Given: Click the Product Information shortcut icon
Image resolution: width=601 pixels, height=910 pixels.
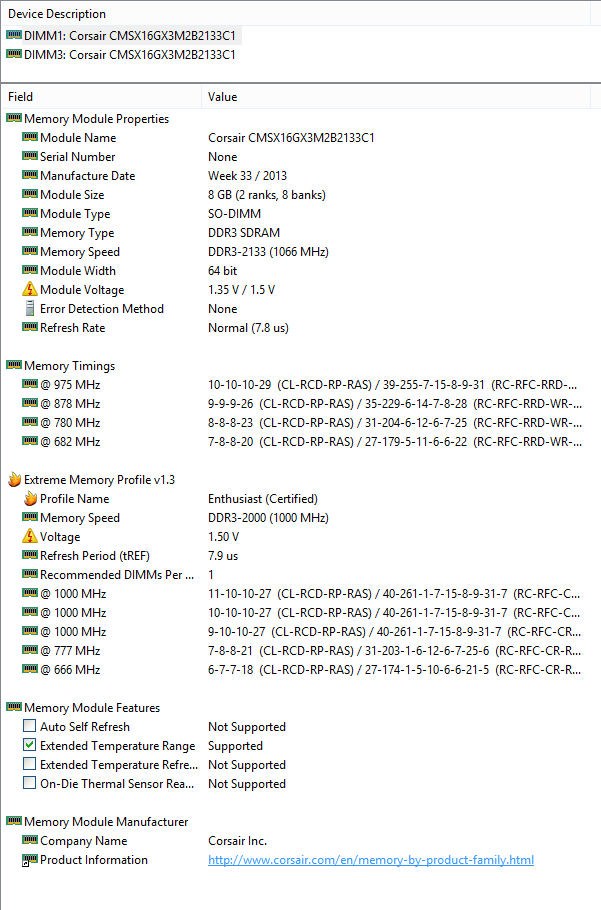Looking at the screenshot, I should [30, 860].
